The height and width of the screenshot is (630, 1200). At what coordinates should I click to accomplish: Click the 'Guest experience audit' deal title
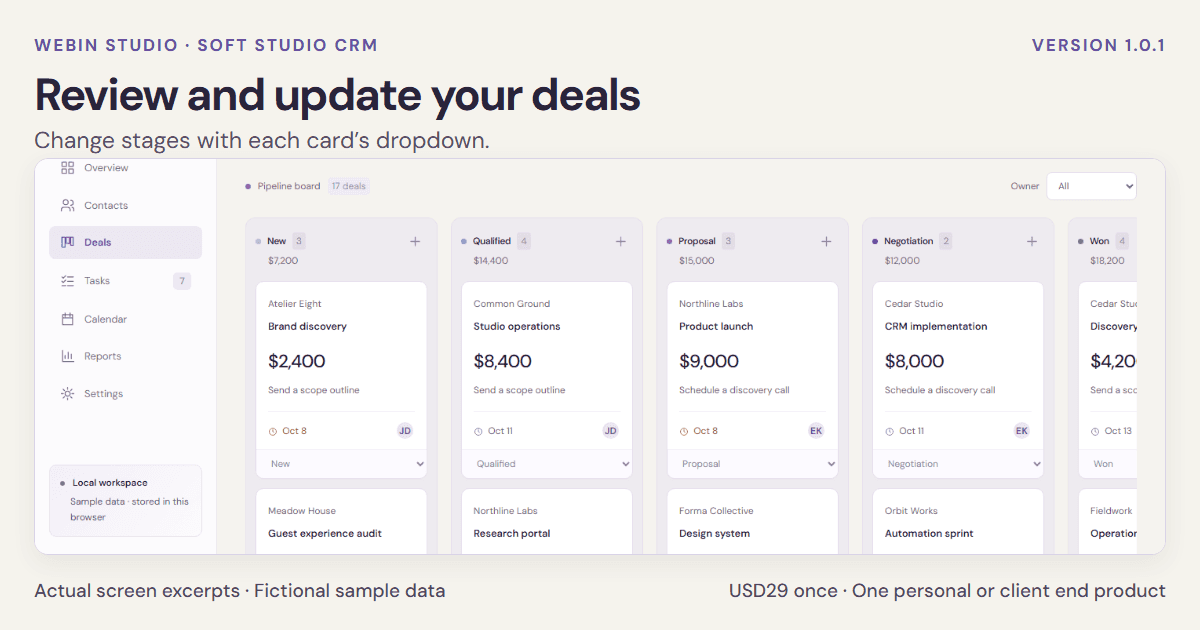[325, 533]
